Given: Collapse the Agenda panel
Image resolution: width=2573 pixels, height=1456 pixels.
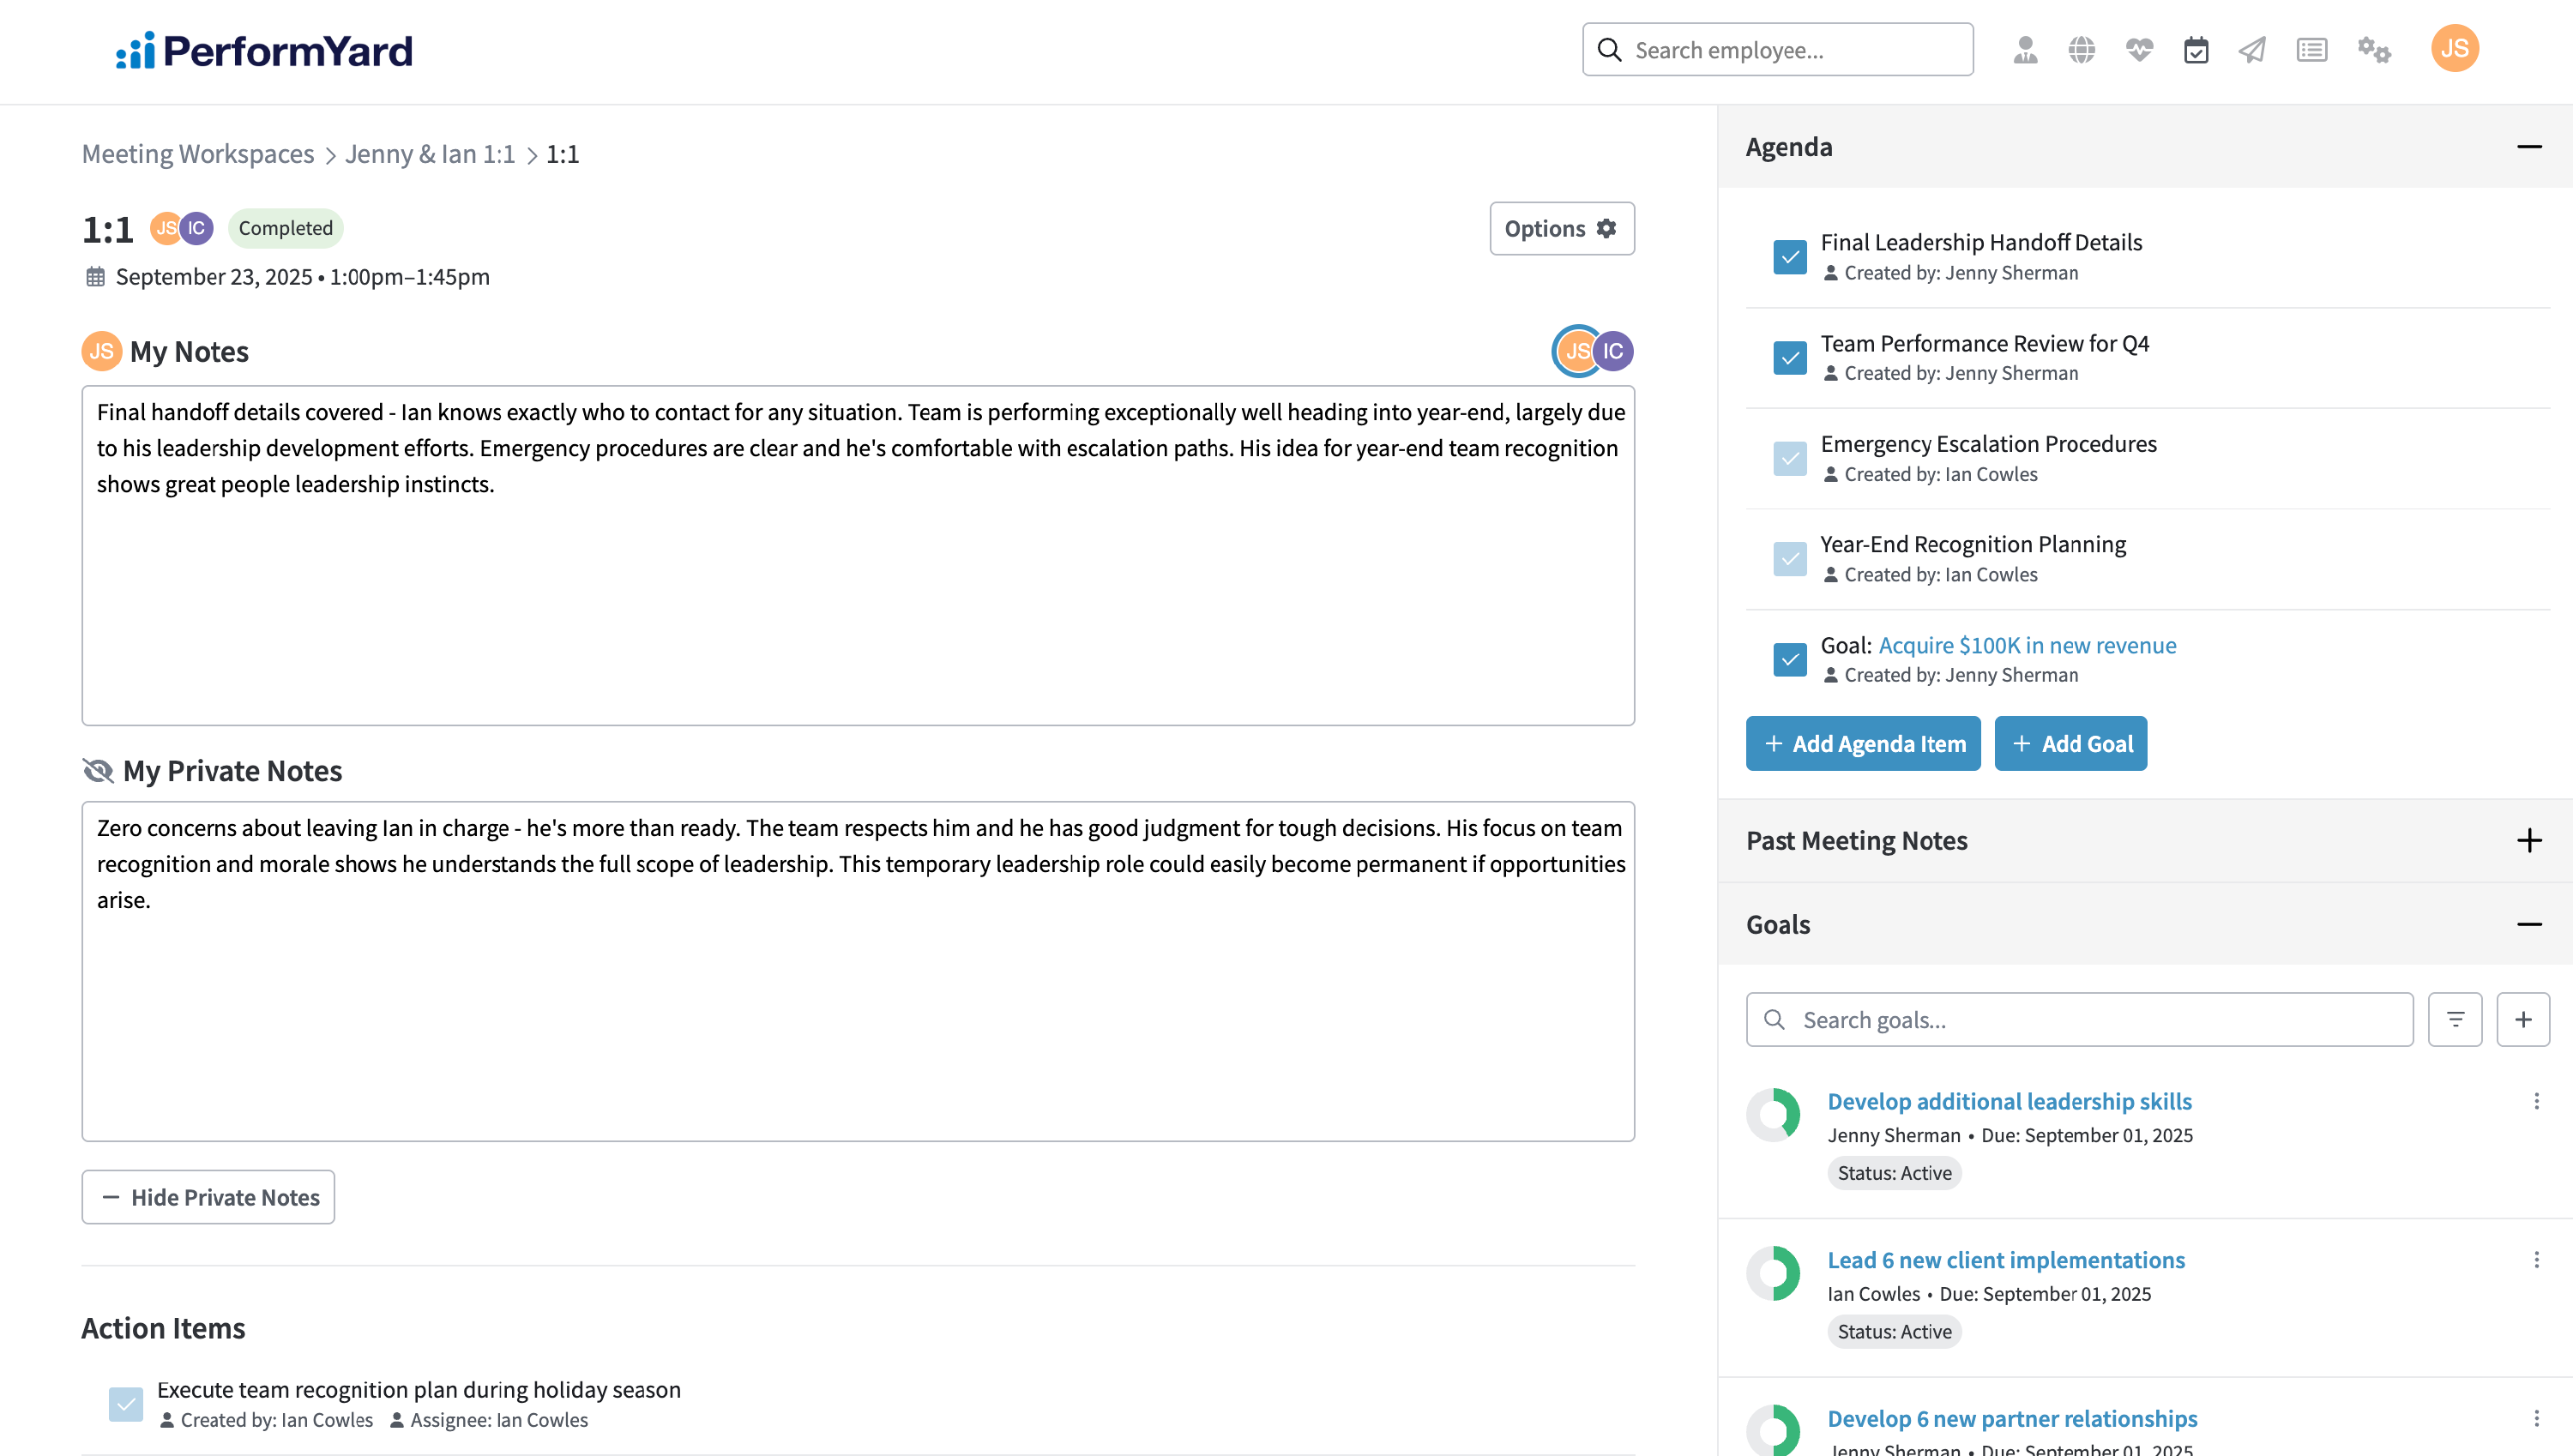Looking at the screenshot, I should pyautogui.click(x=2529, y=147).
